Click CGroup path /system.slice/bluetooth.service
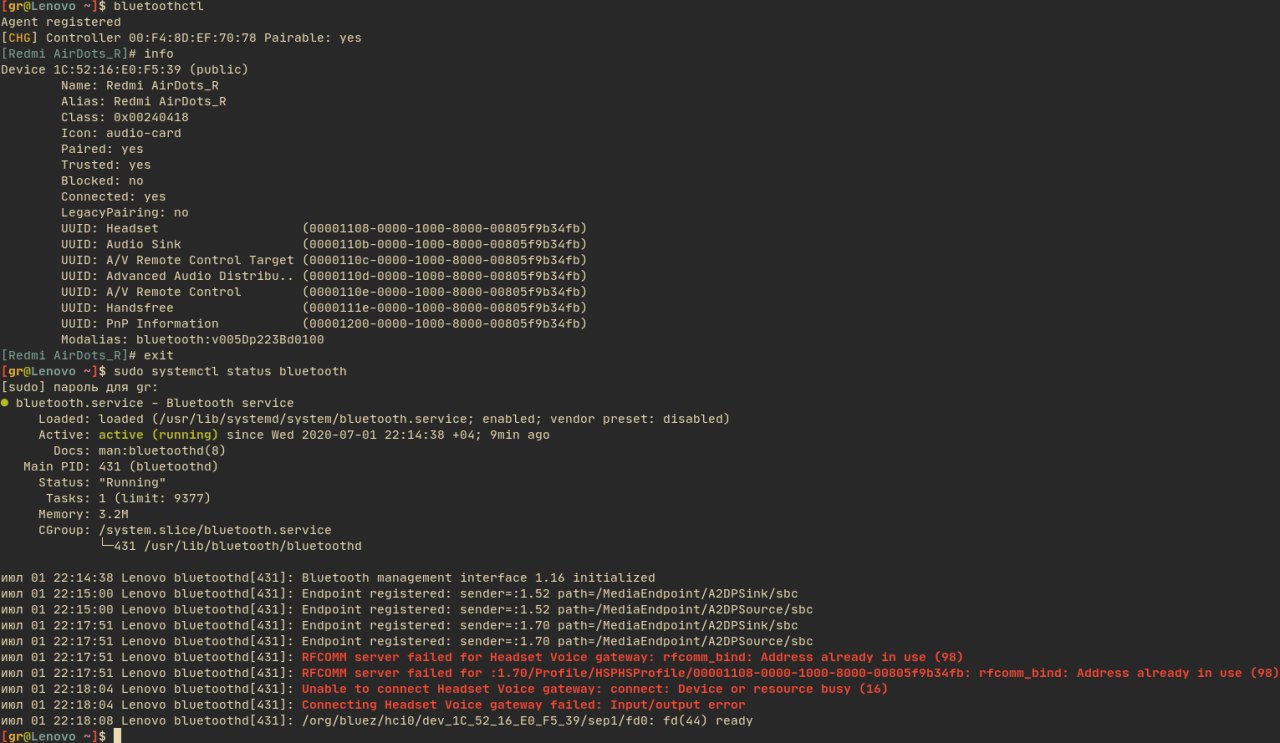Image resolution: width=1280 pixels, height=743 pixels. pyautogui.click(x=215, y=530)
